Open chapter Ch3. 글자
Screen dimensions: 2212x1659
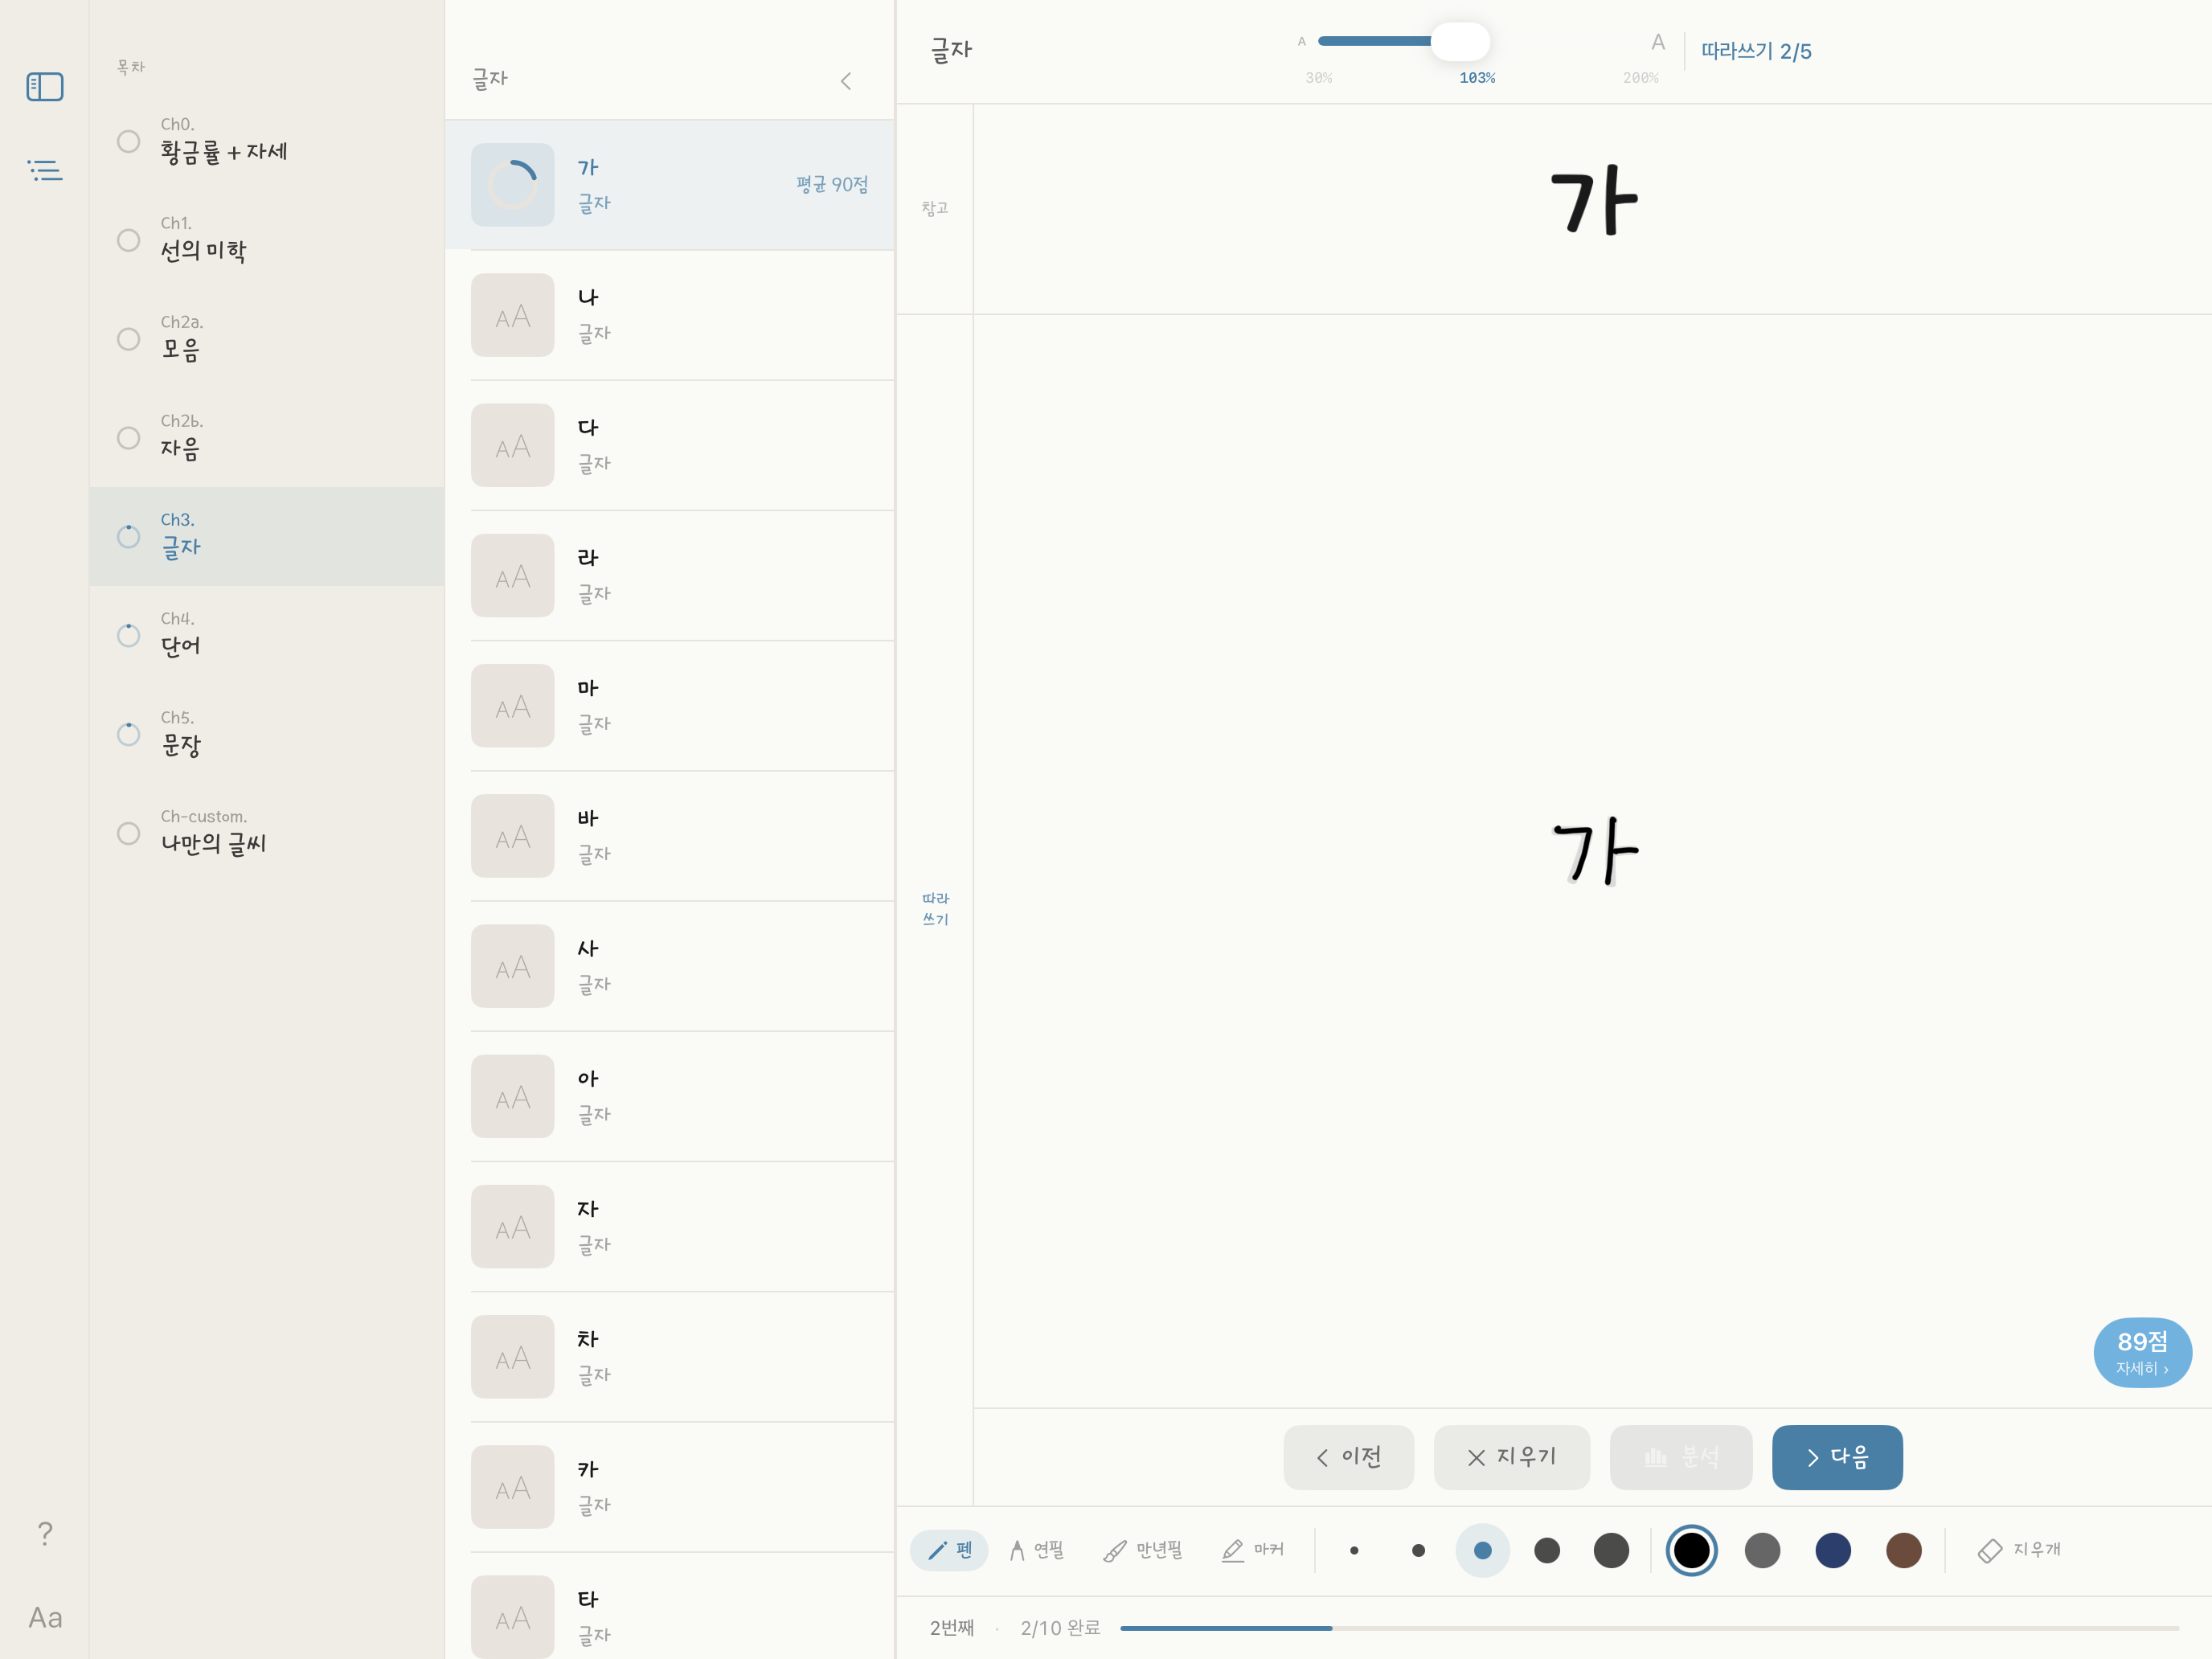[267, 537]
